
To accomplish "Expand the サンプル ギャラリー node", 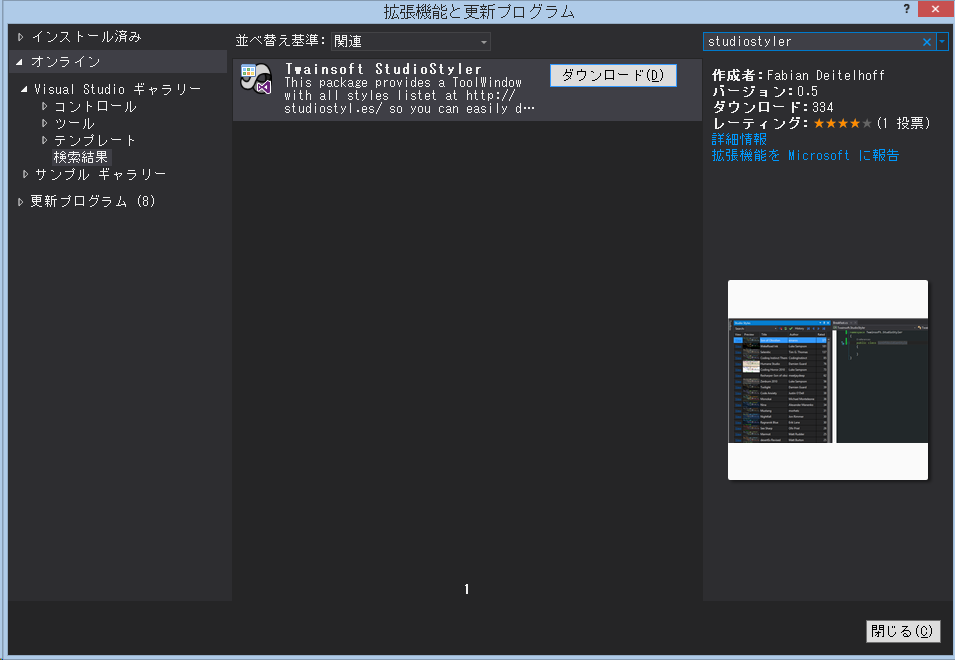I will (x=25, y=174).
